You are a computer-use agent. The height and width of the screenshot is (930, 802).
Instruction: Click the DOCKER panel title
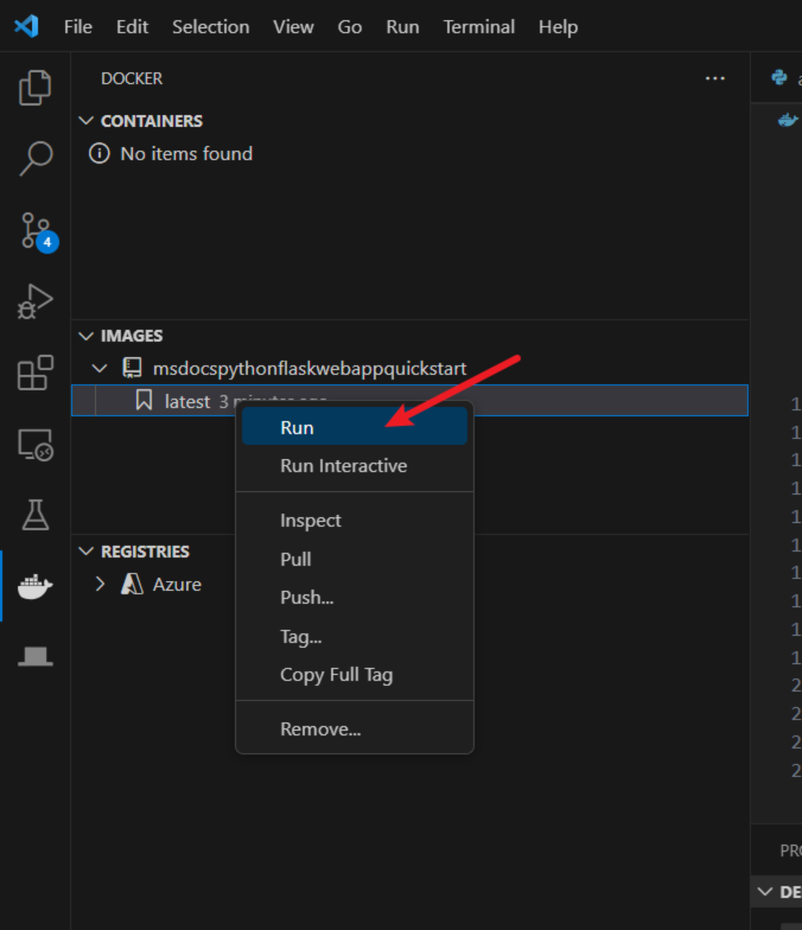[x=131, y=78]
